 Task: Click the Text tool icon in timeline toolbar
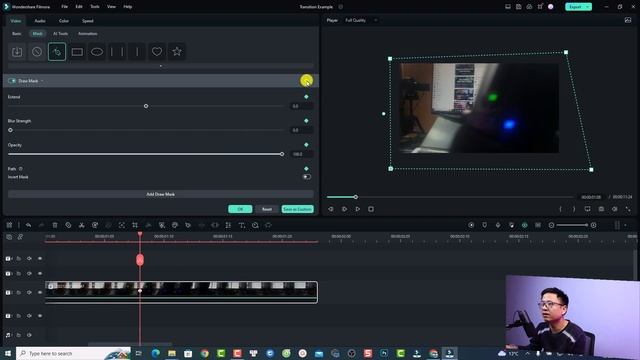(x=242, y=225)
